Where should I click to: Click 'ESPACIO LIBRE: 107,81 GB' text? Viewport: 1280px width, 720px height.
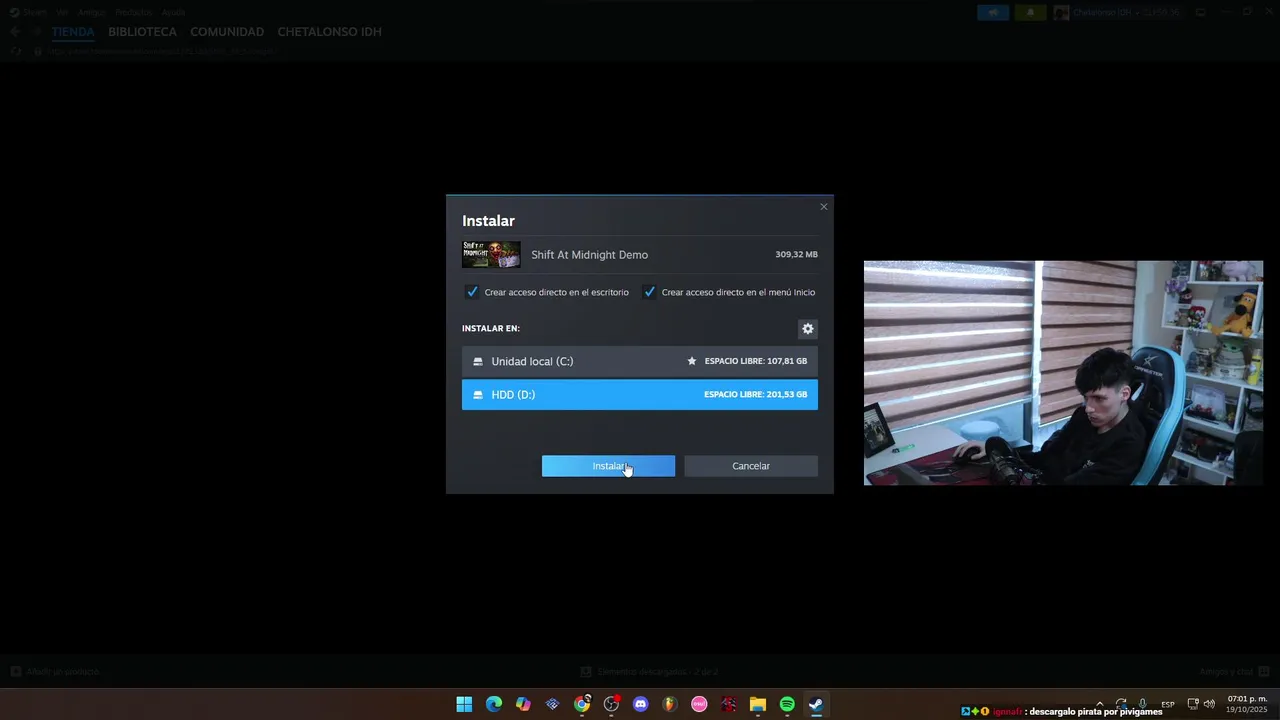(755, 361)
